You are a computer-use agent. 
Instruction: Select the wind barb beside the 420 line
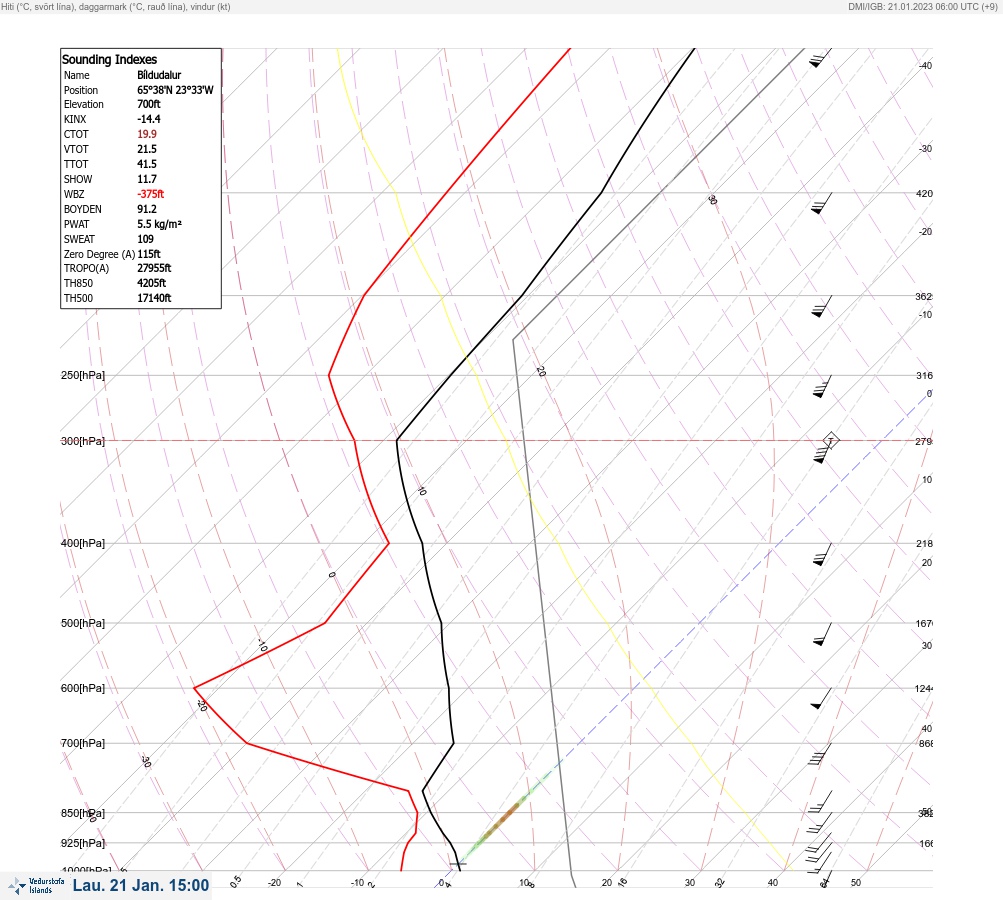(x=822, y=203)
